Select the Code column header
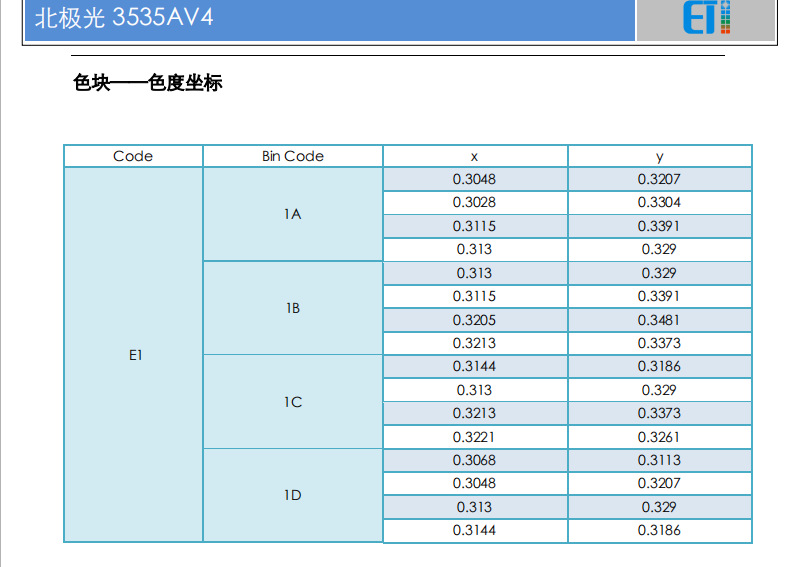The width and height of the screenshot is (793, 567). click(x=133, y=156)
